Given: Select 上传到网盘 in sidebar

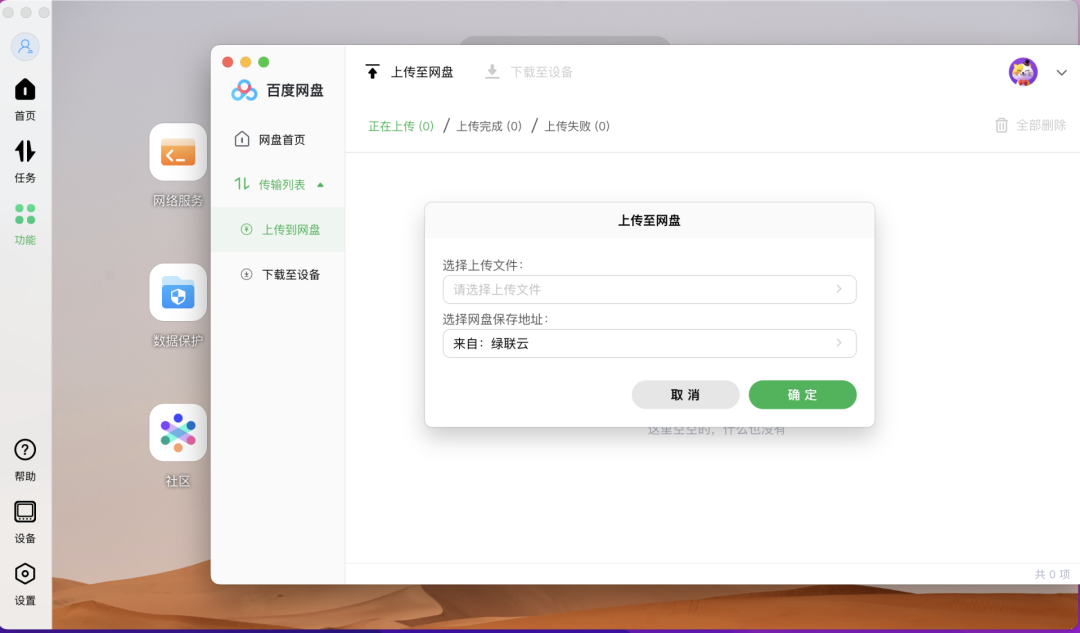Looking at the screenshot, I should (x=278, y=229).
